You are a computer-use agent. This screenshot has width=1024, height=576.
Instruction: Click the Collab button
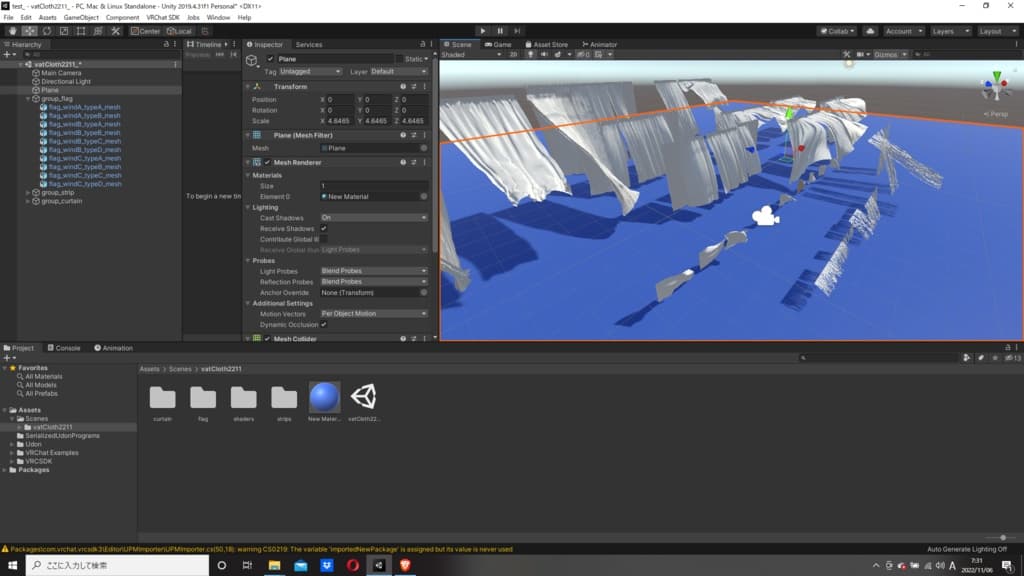pyautogui.click(x=837, y=31)
